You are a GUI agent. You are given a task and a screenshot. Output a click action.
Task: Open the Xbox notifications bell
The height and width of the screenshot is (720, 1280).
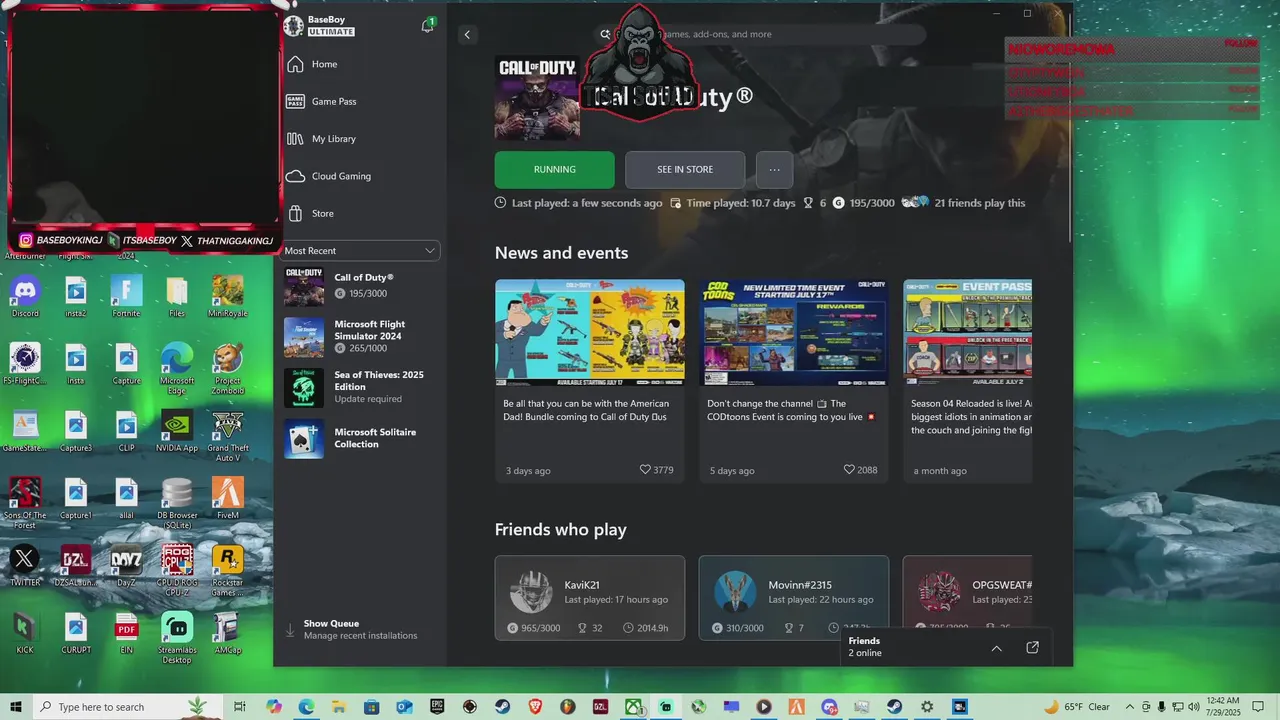coord(427,26)
